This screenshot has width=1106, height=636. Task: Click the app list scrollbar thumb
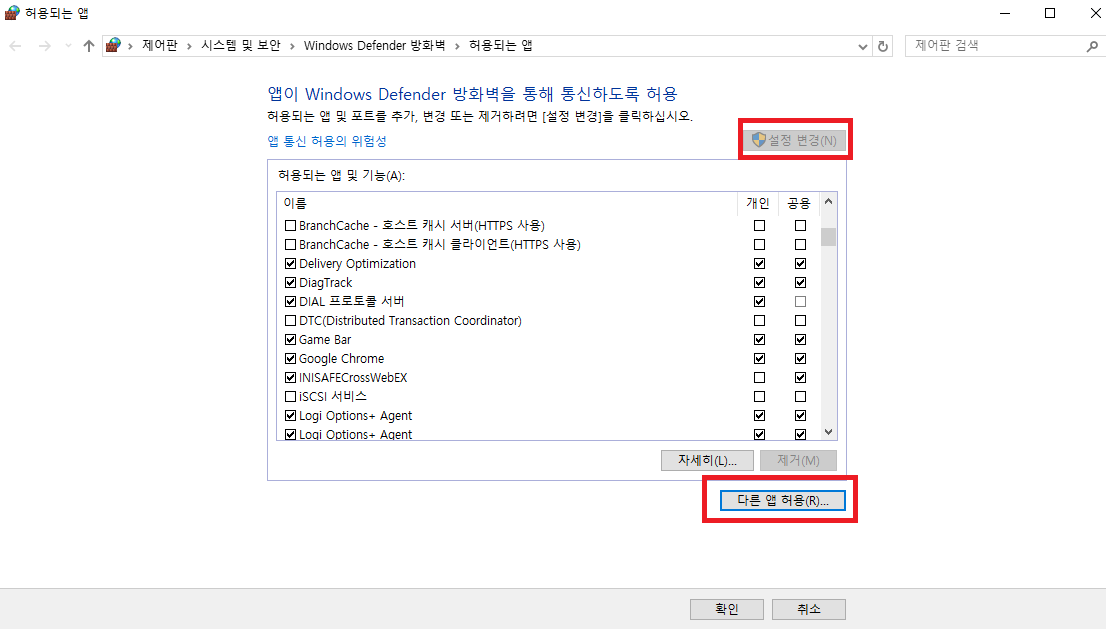tap(829, 237)
